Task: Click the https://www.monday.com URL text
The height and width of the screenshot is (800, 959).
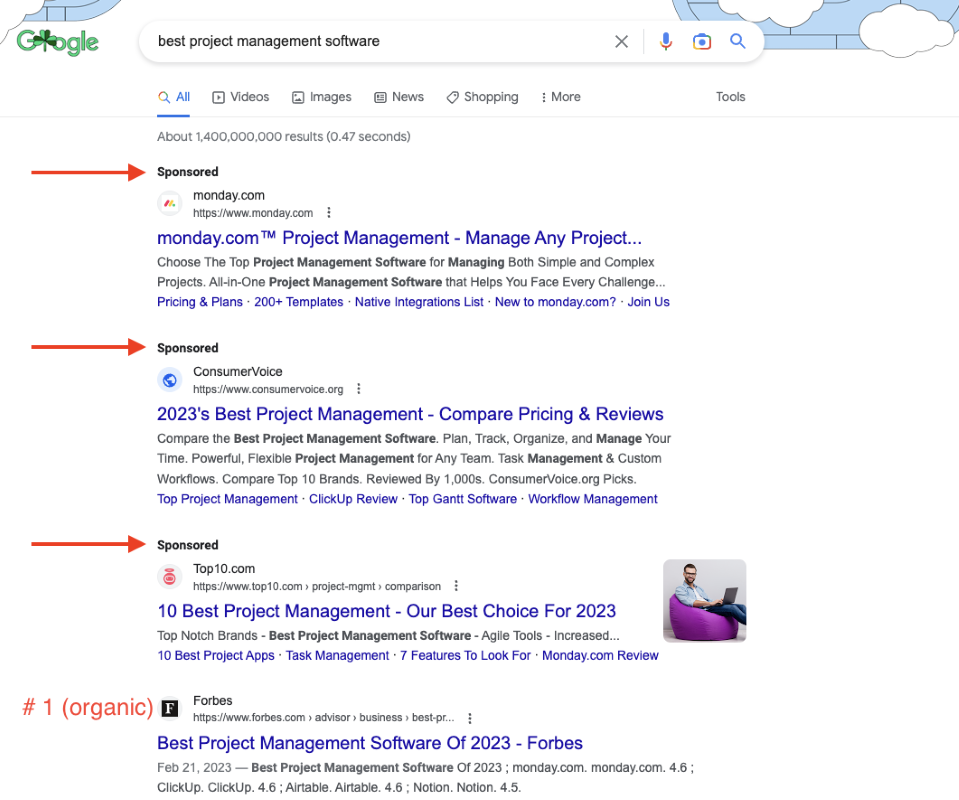Action: point(253,213)
